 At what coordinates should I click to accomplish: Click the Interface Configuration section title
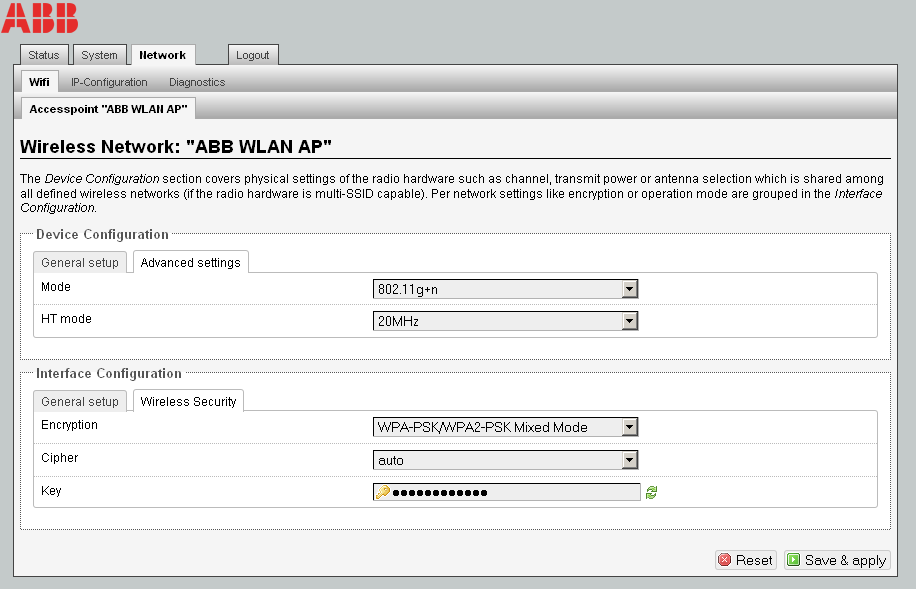[109, 373]
